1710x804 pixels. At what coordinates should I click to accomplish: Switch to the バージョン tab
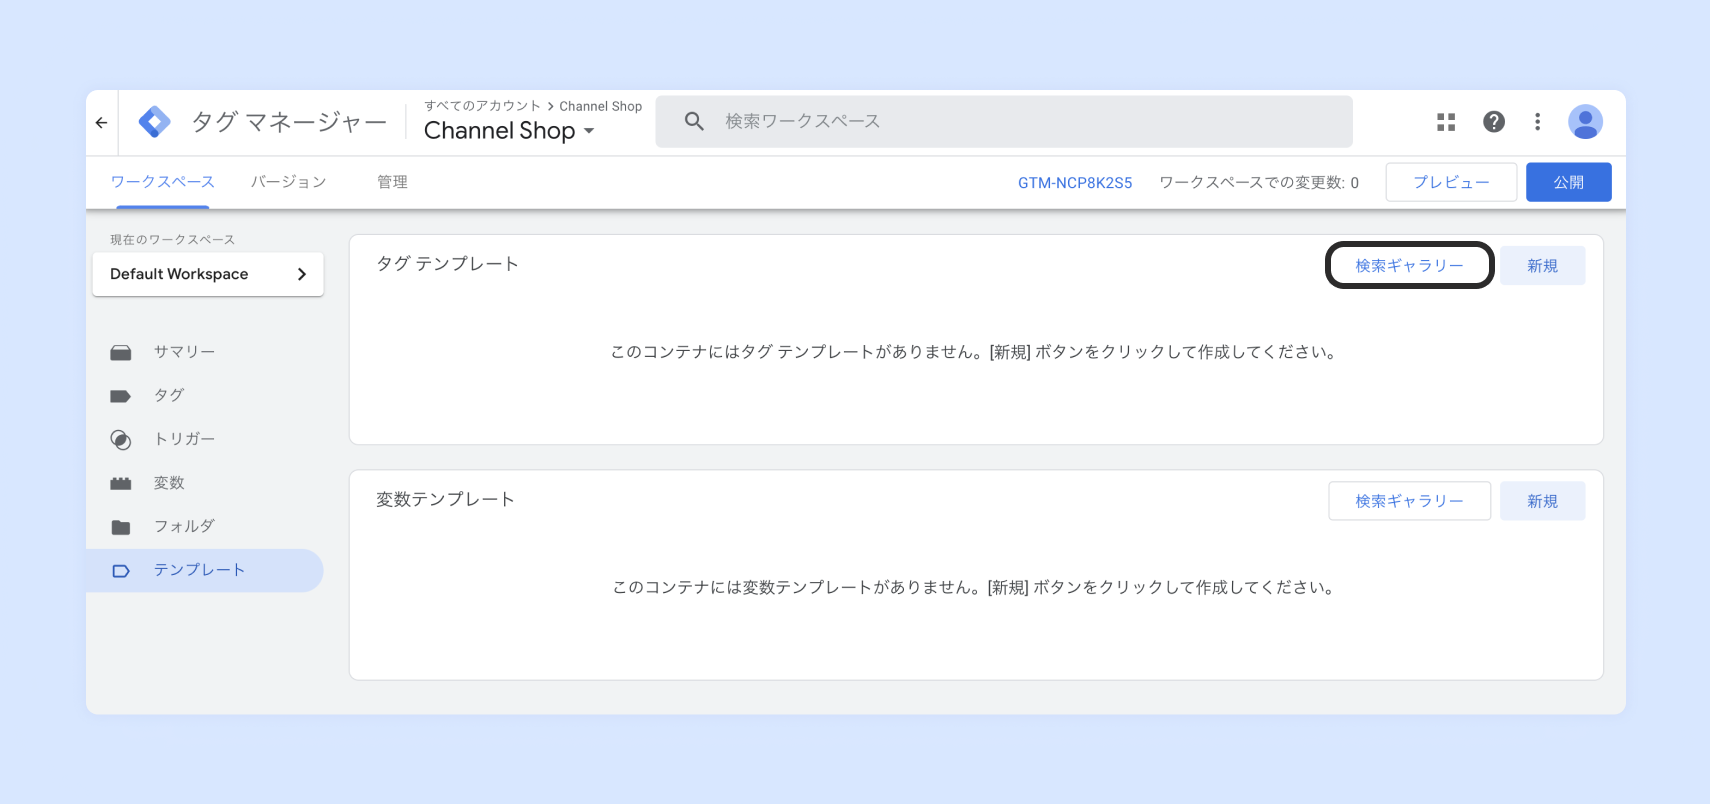[288, 182]
